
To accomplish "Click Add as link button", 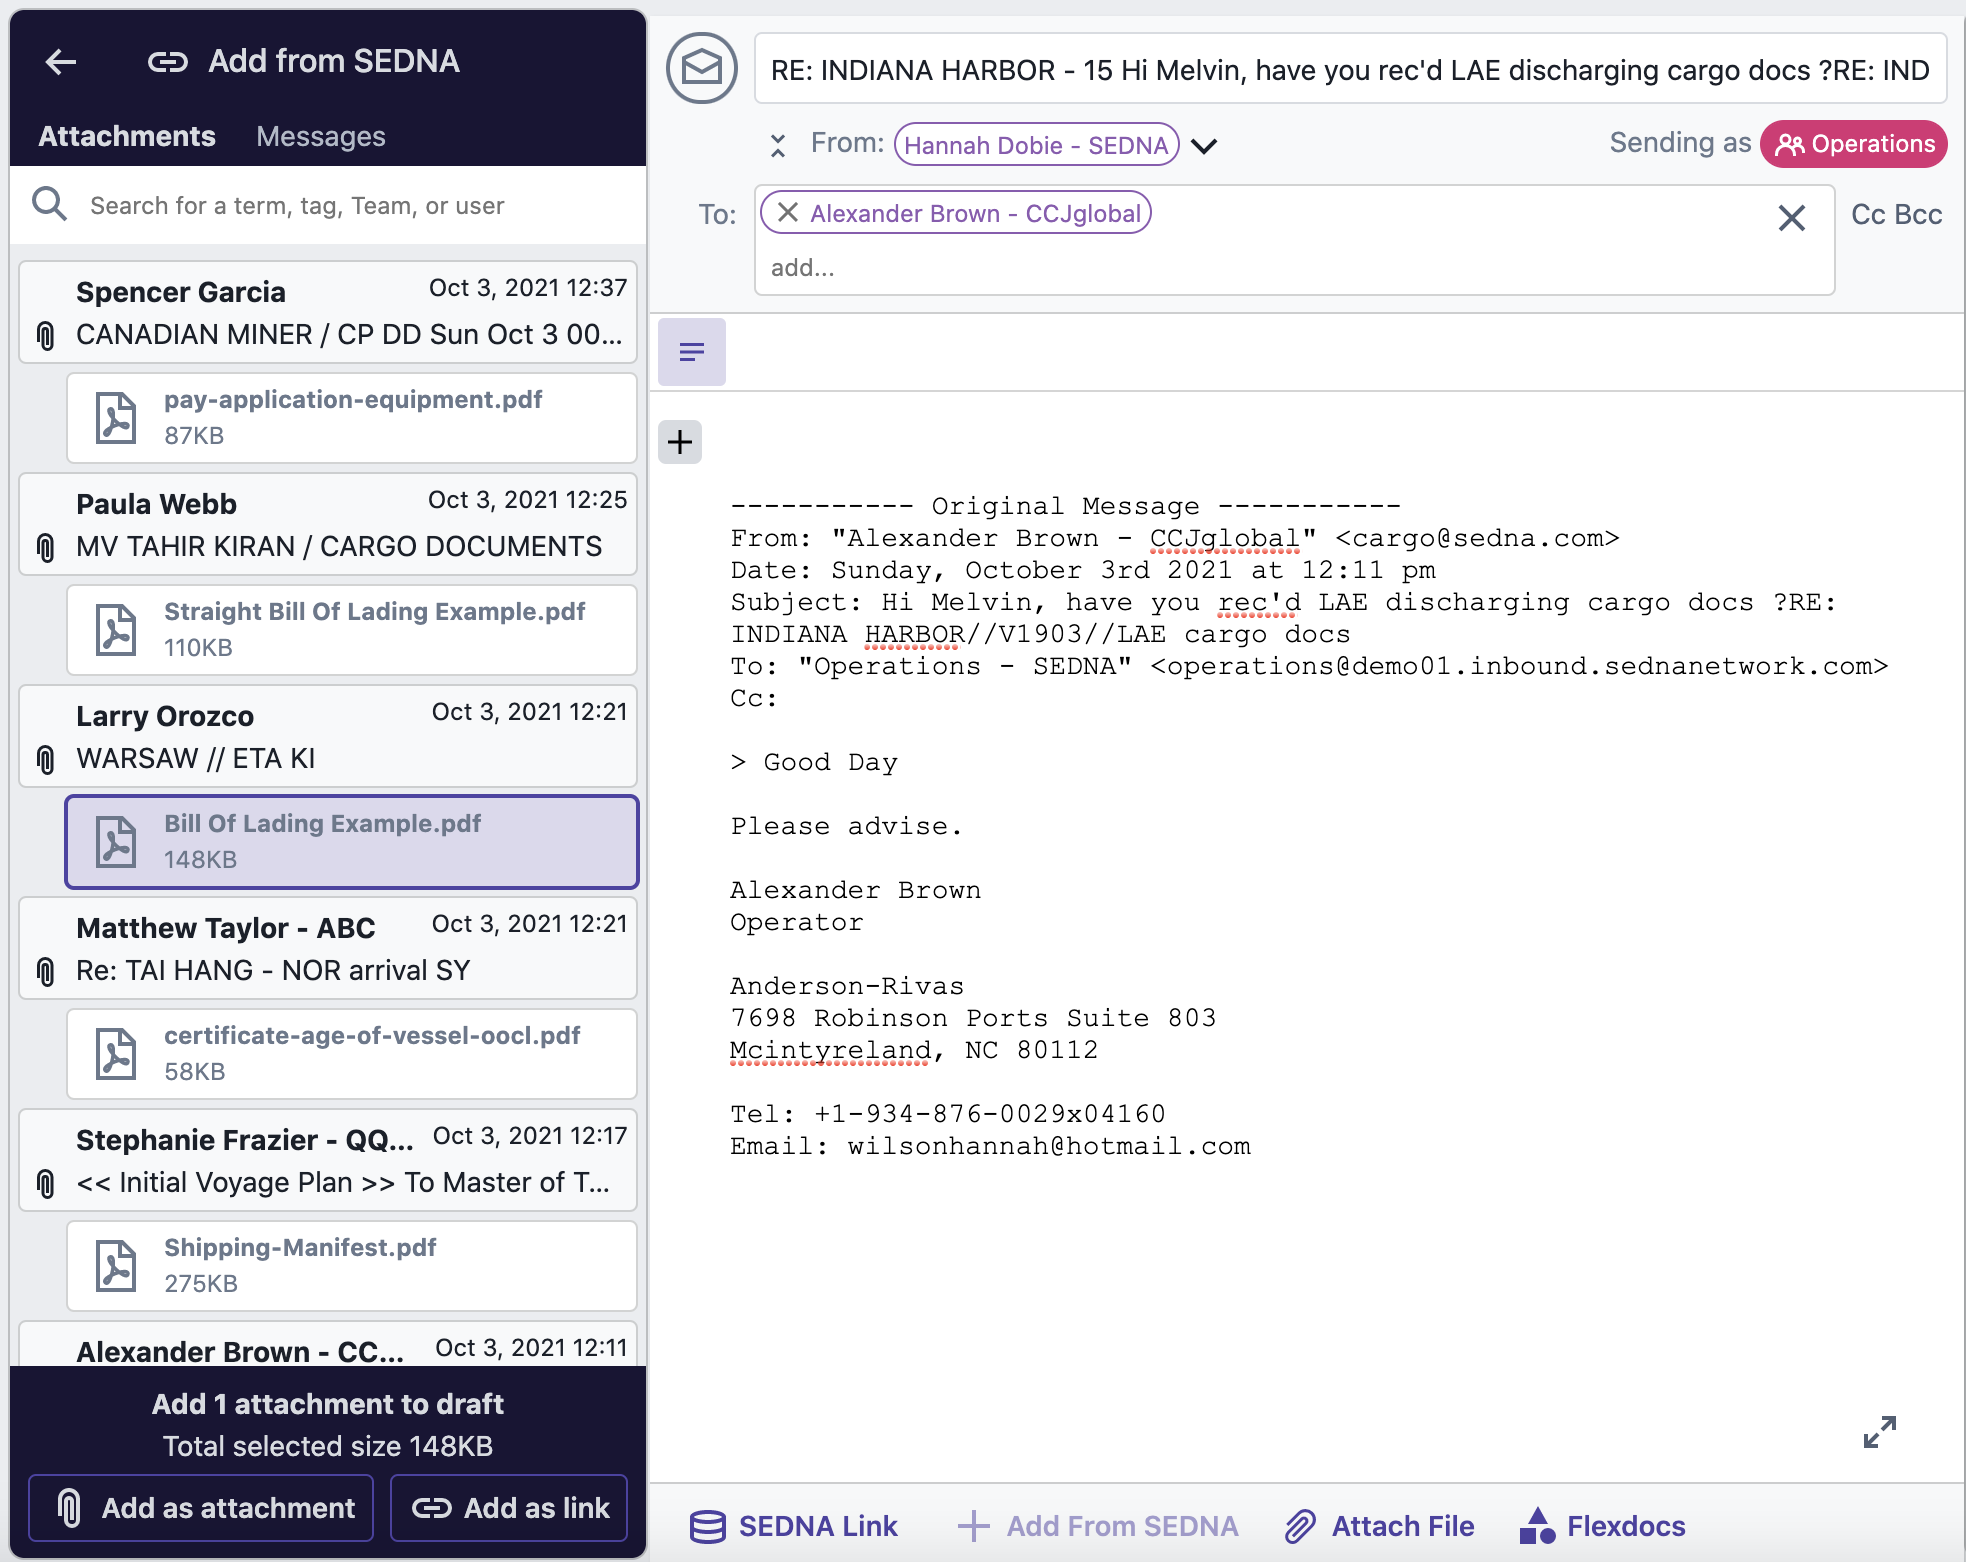I will [509, 1508].
